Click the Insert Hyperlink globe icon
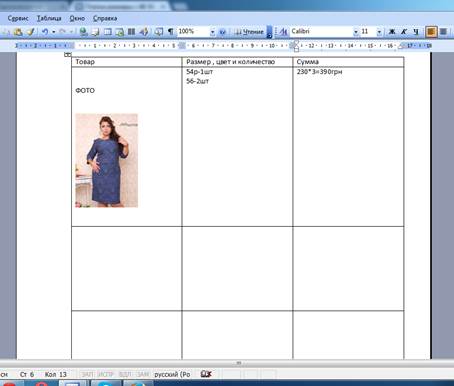 pos(83,32)
